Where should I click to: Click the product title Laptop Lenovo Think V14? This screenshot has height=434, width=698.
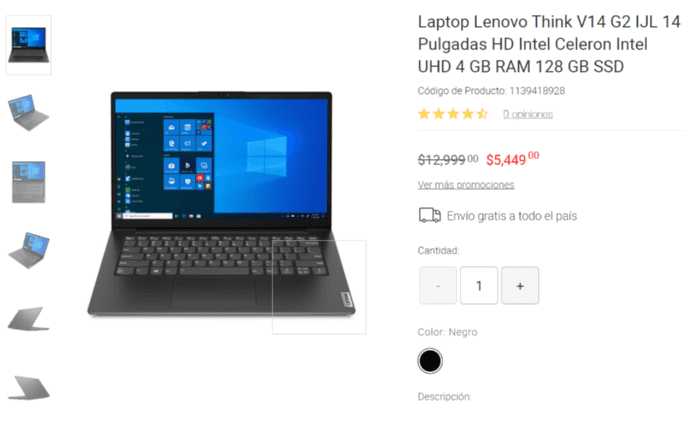point(549,44)
